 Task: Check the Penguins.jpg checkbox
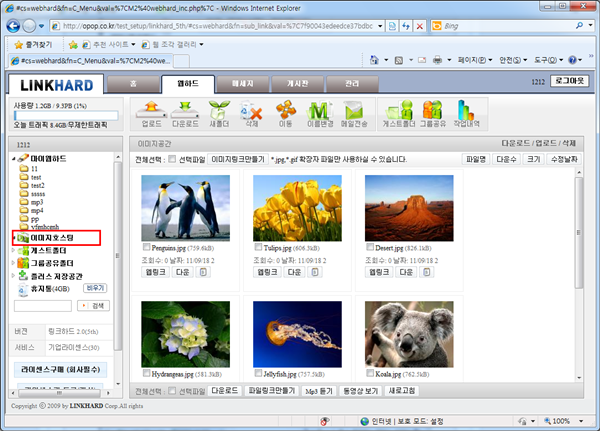coord(146,247)
